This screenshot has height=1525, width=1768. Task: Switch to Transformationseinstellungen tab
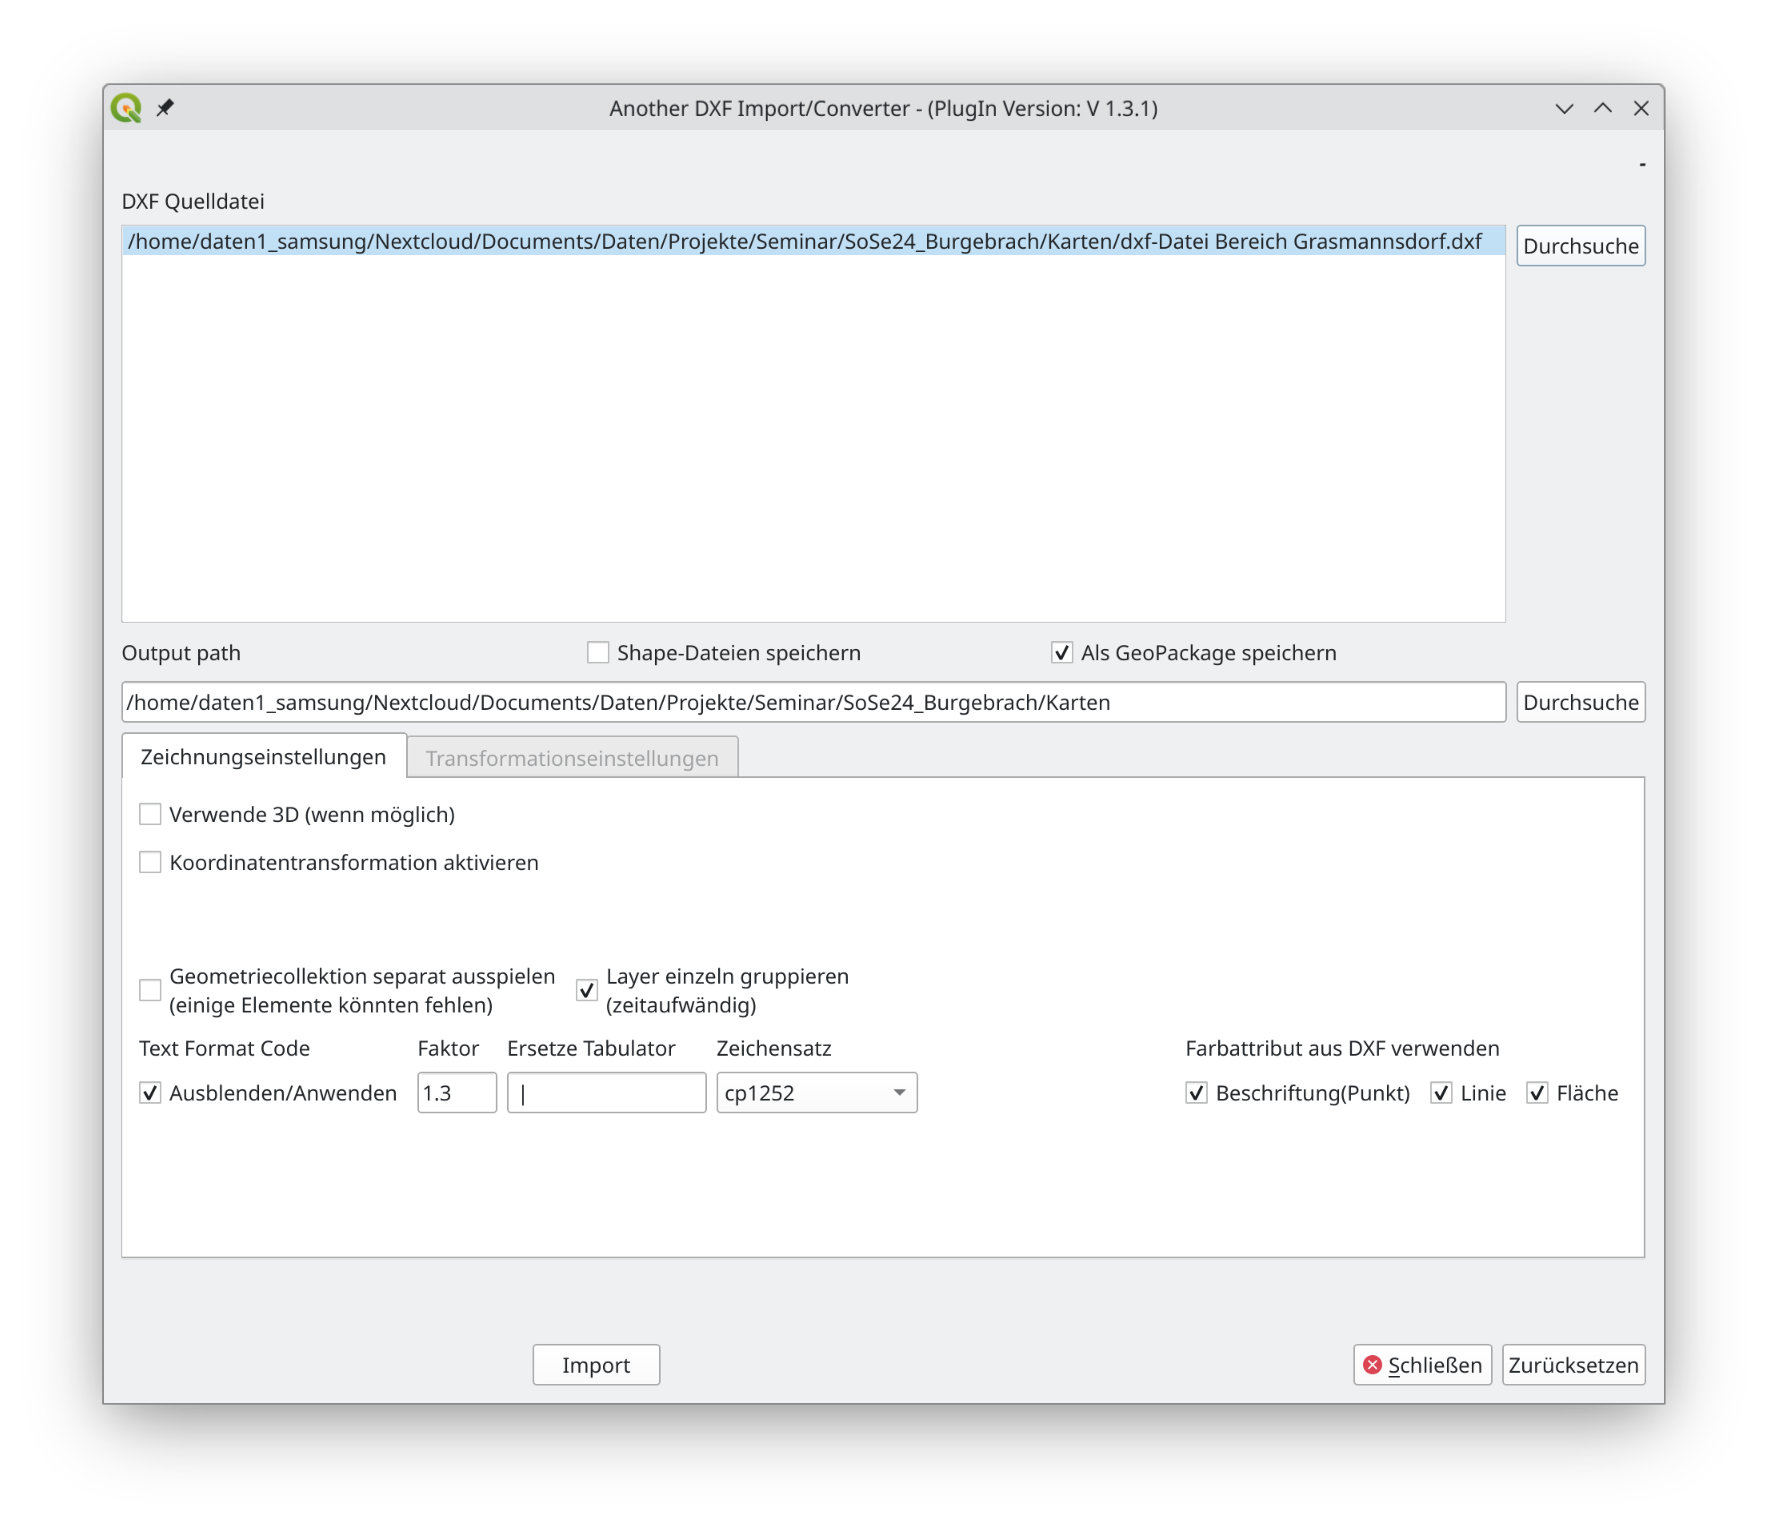tap(572, 758)
